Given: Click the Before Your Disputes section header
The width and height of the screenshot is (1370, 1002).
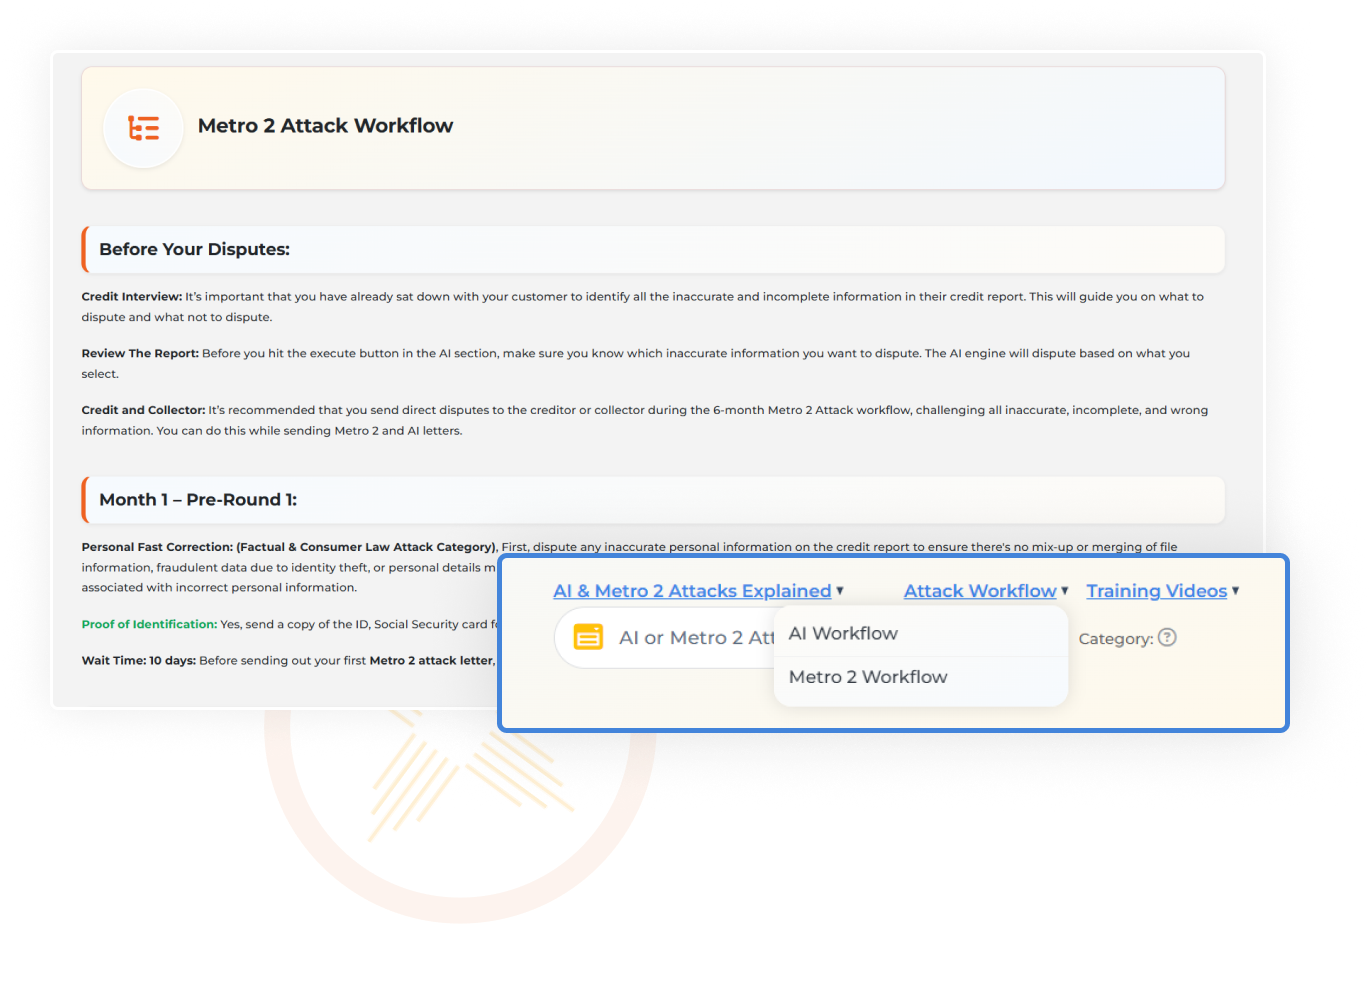Looking at the screenshot, I should point(194,249).
